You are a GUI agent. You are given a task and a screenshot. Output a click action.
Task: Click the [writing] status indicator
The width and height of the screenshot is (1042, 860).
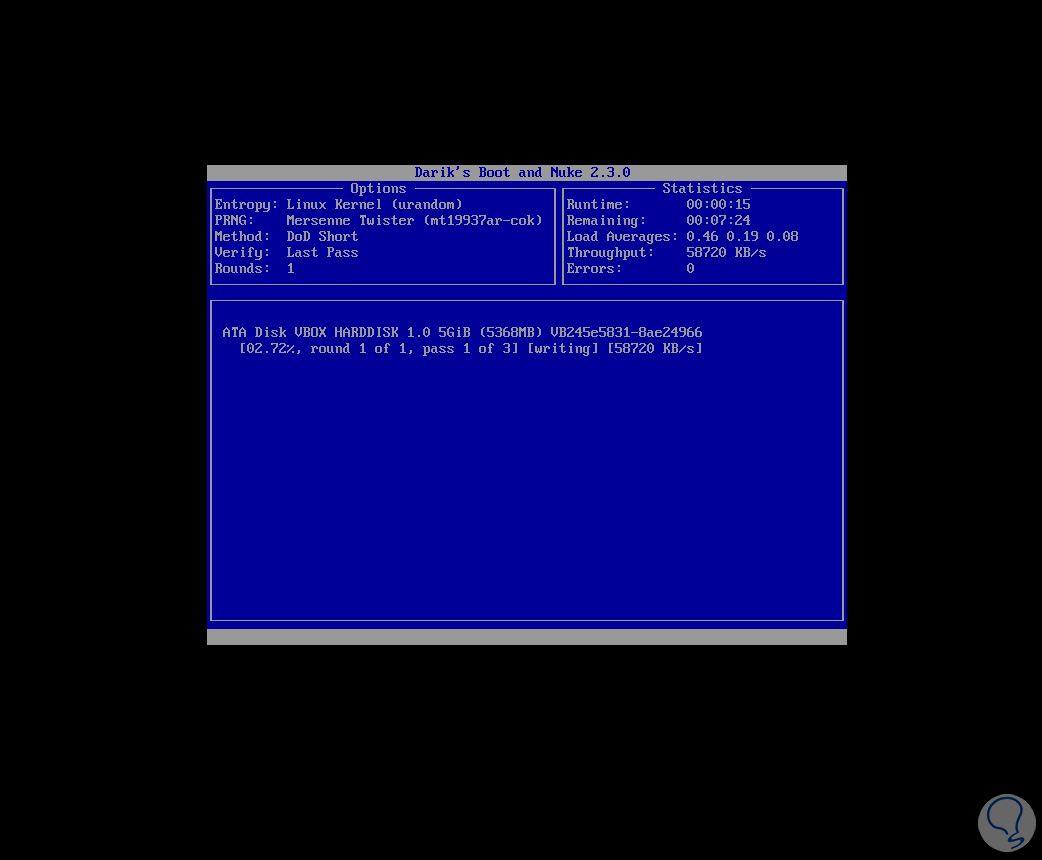click(x=563, y=349)
